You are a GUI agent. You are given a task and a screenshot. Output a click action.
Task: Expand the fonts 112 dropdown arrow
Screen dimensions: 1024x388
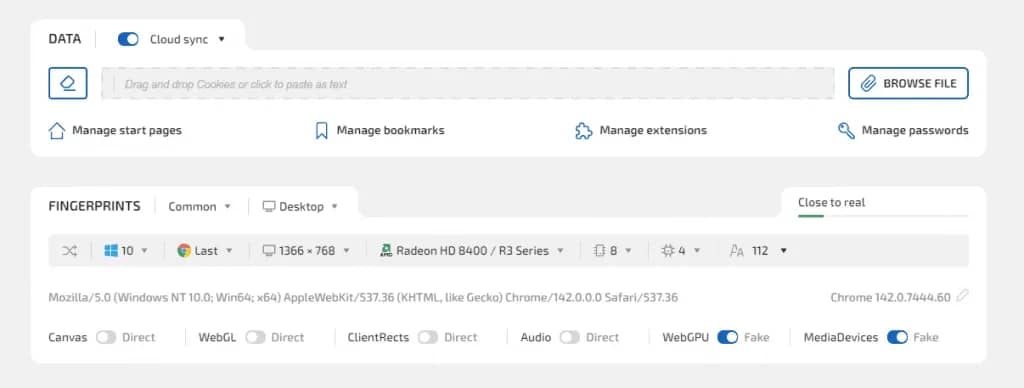pyautogui.click(x=783, y=251)
